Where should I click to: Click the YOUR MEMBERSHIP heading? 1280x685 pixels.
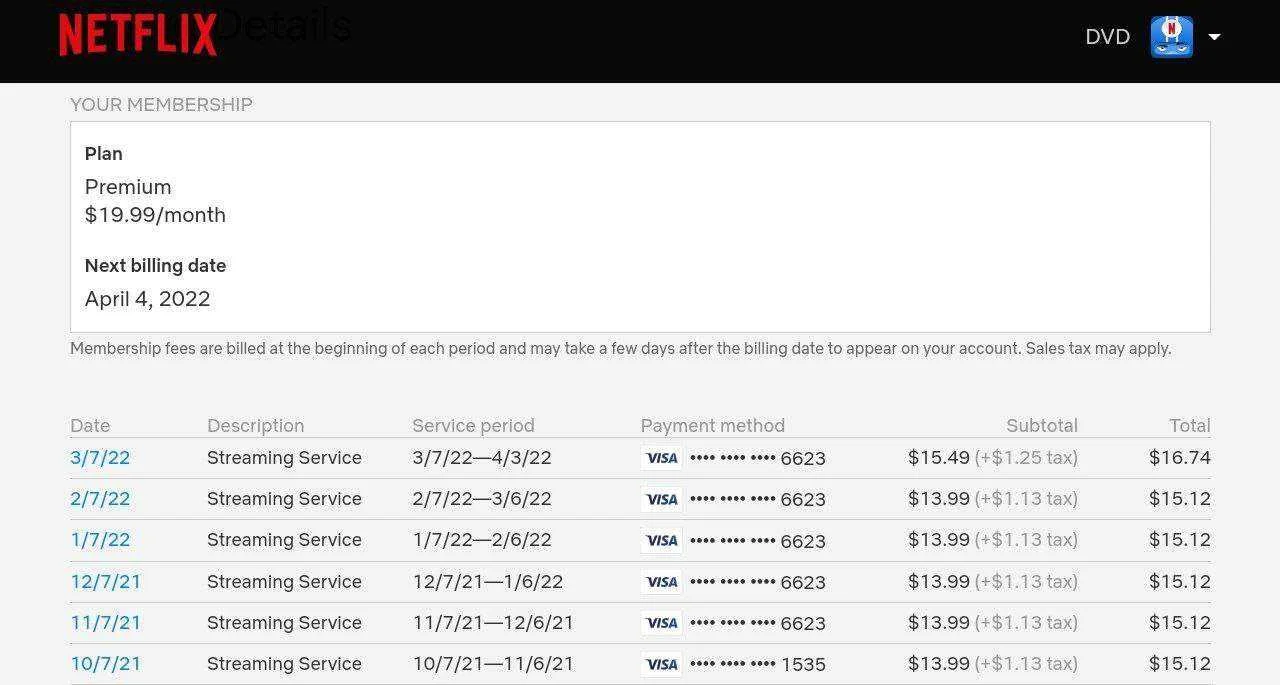[161, 105]
